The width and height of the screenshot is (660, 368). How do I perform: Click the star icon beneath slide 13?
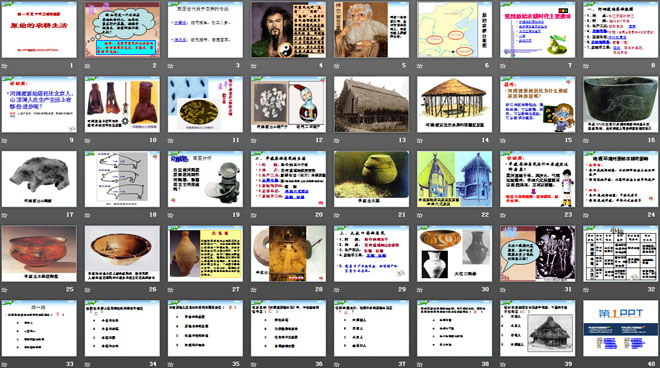337,140
